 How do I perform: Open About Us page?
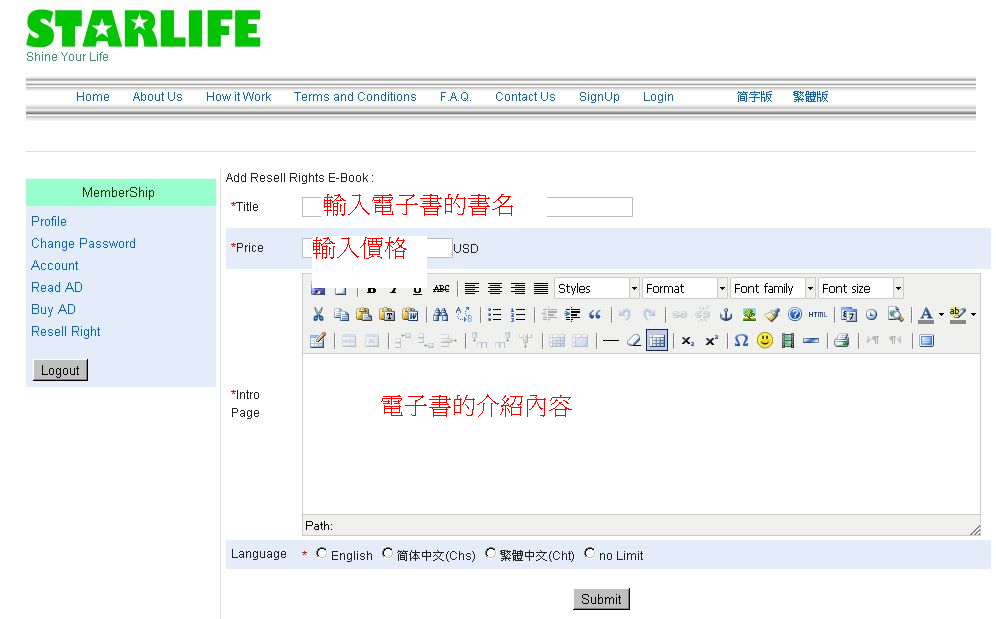(158, 97)
